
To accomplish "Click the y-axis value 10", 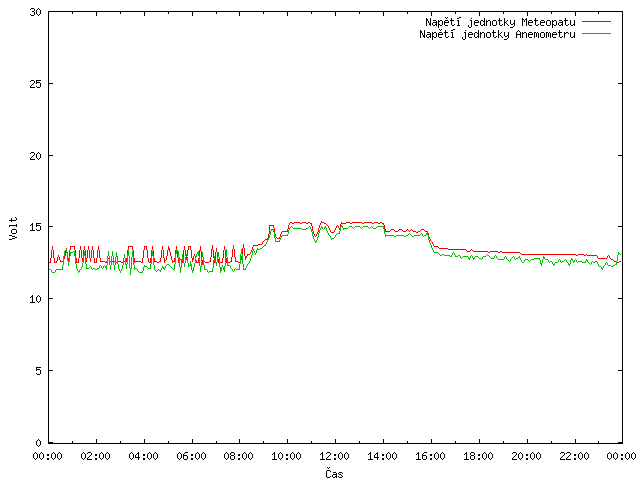I will (x=36, y=299).
